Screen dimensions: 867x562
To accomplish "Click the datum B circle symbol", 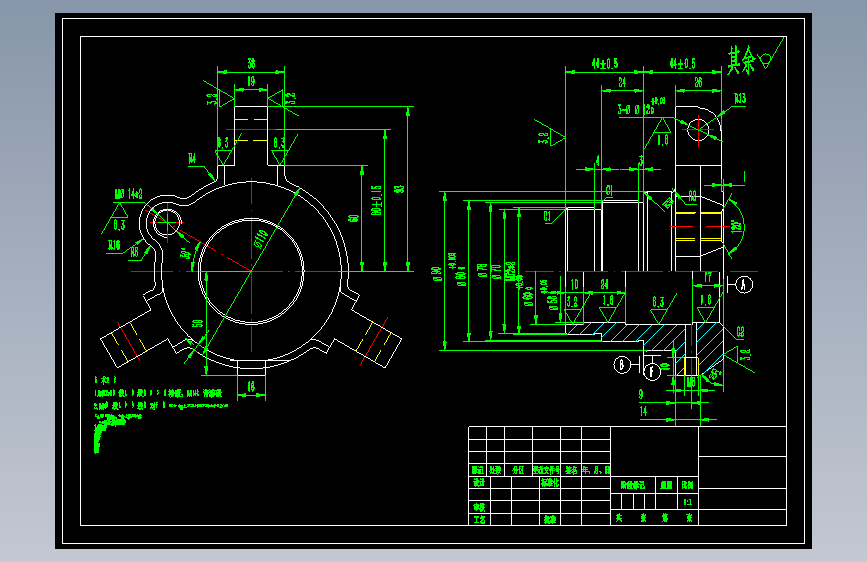I will (622, 365).
